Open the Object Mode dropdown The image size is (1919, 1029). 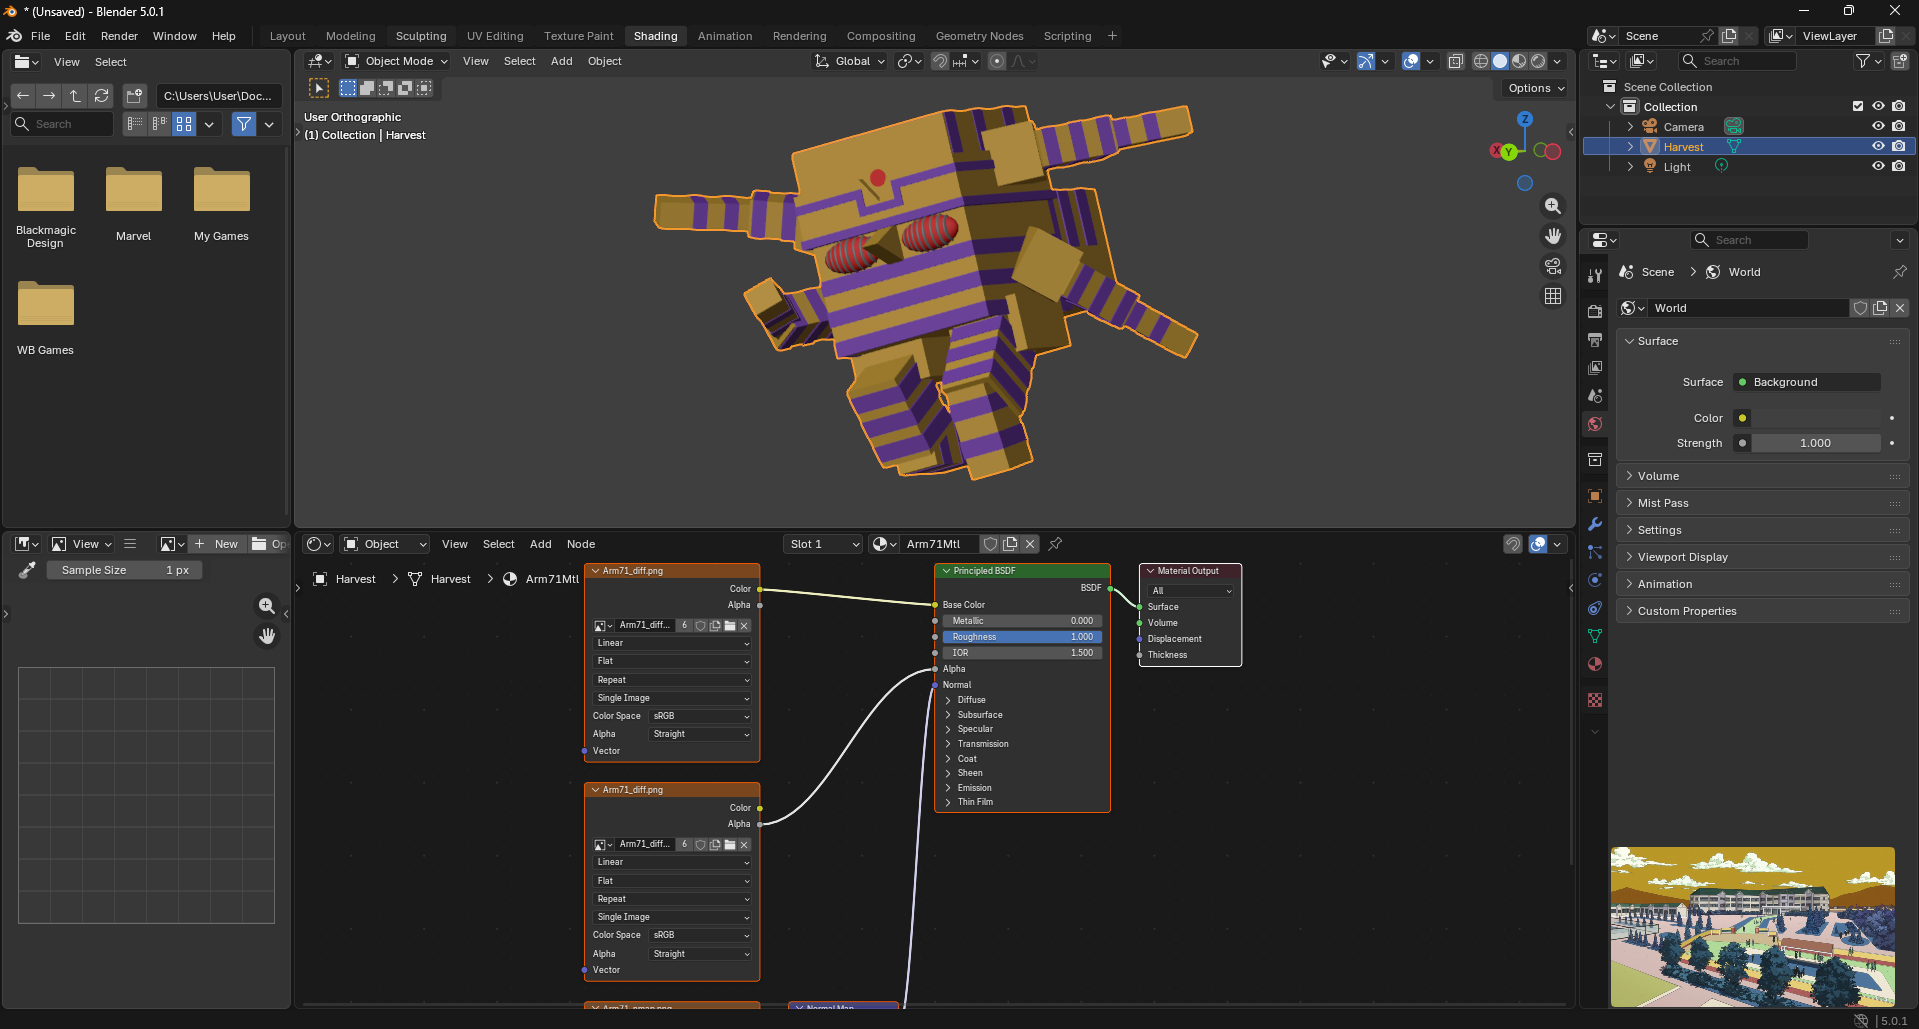pos(396,61)
